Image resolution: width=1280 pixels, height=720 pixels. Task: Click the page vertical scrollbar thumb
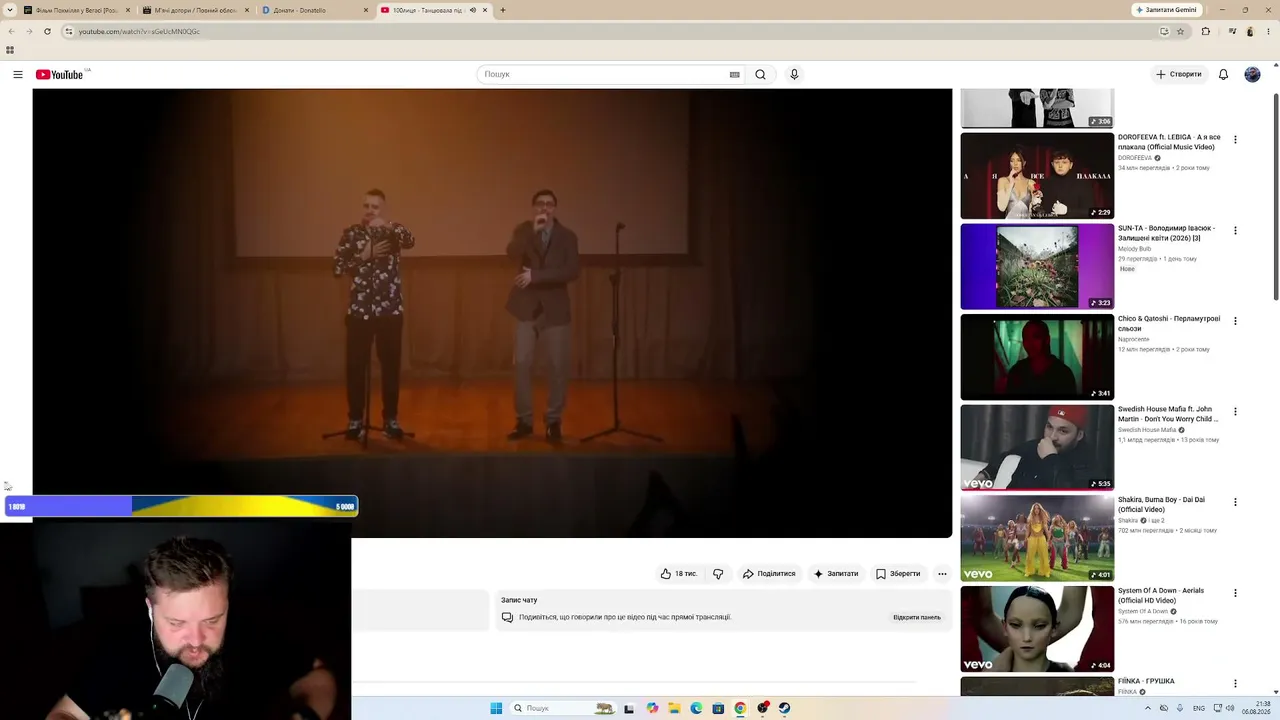pyautogui.click(x=1275, y=196)
